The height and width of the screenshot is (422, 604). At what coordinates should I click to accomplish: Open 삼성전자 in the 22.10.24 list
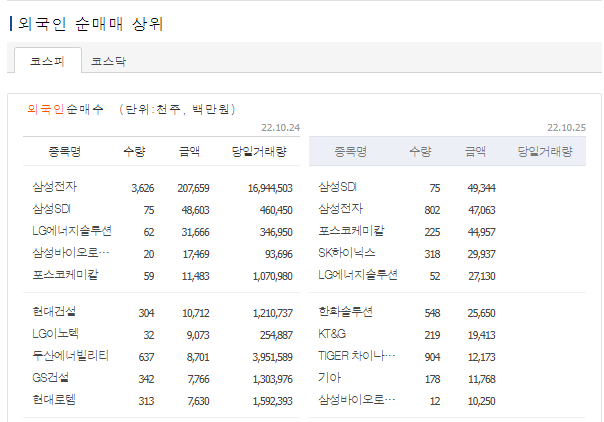[55, 187]
